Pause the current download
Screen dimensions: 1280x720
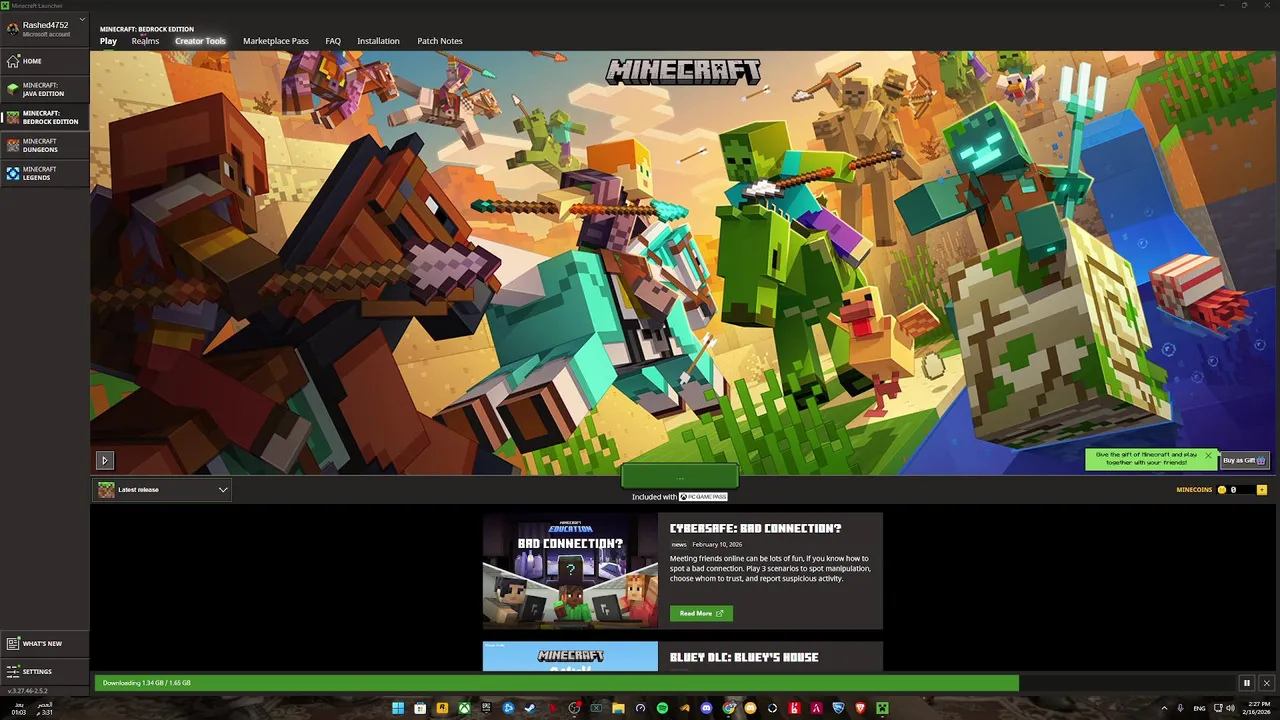coord(1246,683)
